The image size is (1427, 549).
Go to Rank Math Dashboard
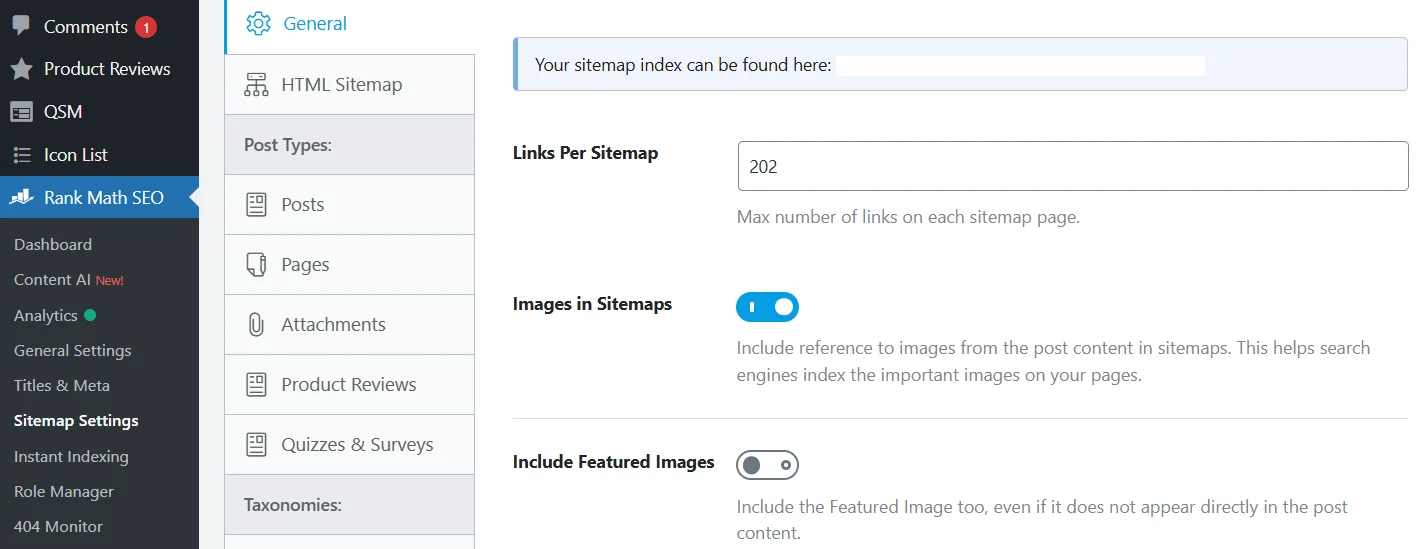click(53, 245)
